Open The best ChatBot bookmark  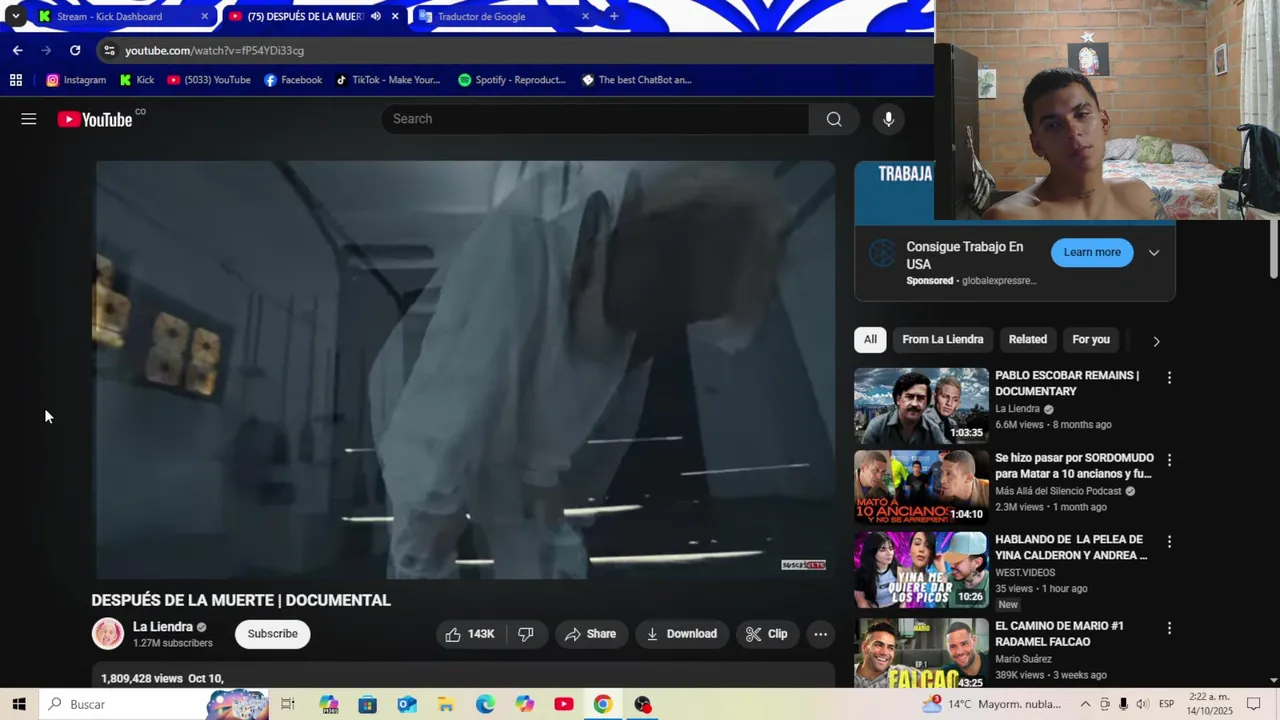click(x=637, y=80)
